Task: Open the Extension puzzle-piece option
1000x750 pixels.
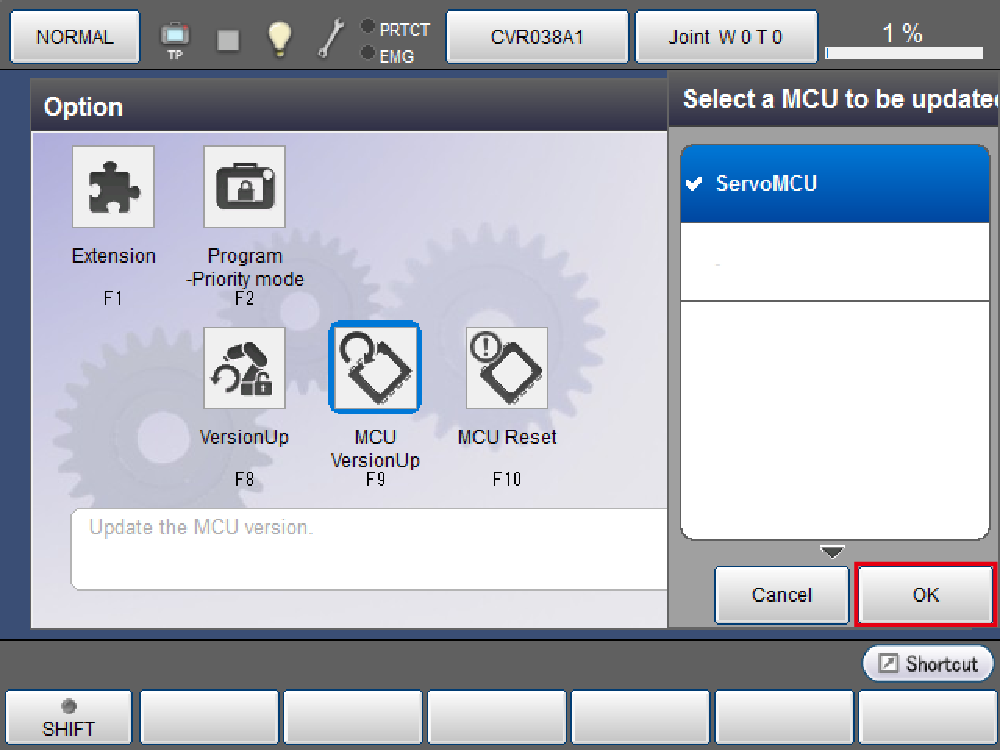Action: tap(113, 187)
